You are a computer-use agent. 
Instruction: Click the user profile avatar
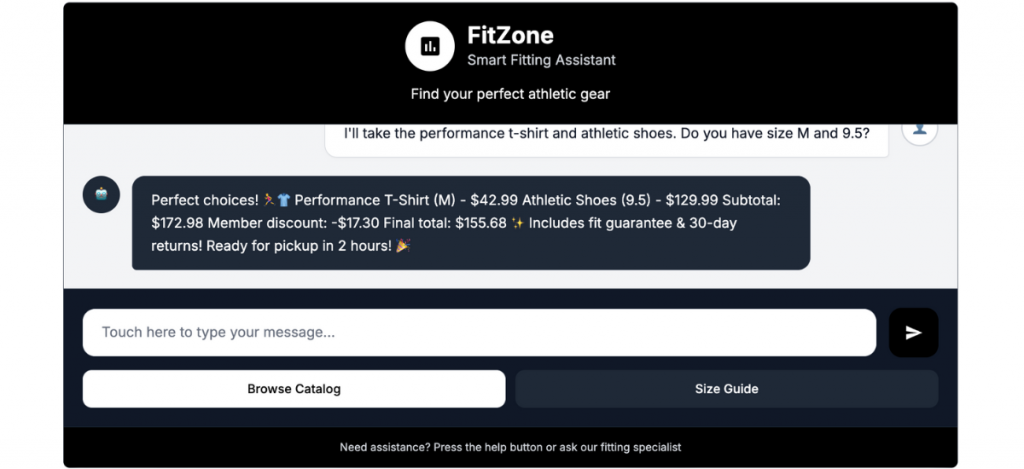pos(919,130)
